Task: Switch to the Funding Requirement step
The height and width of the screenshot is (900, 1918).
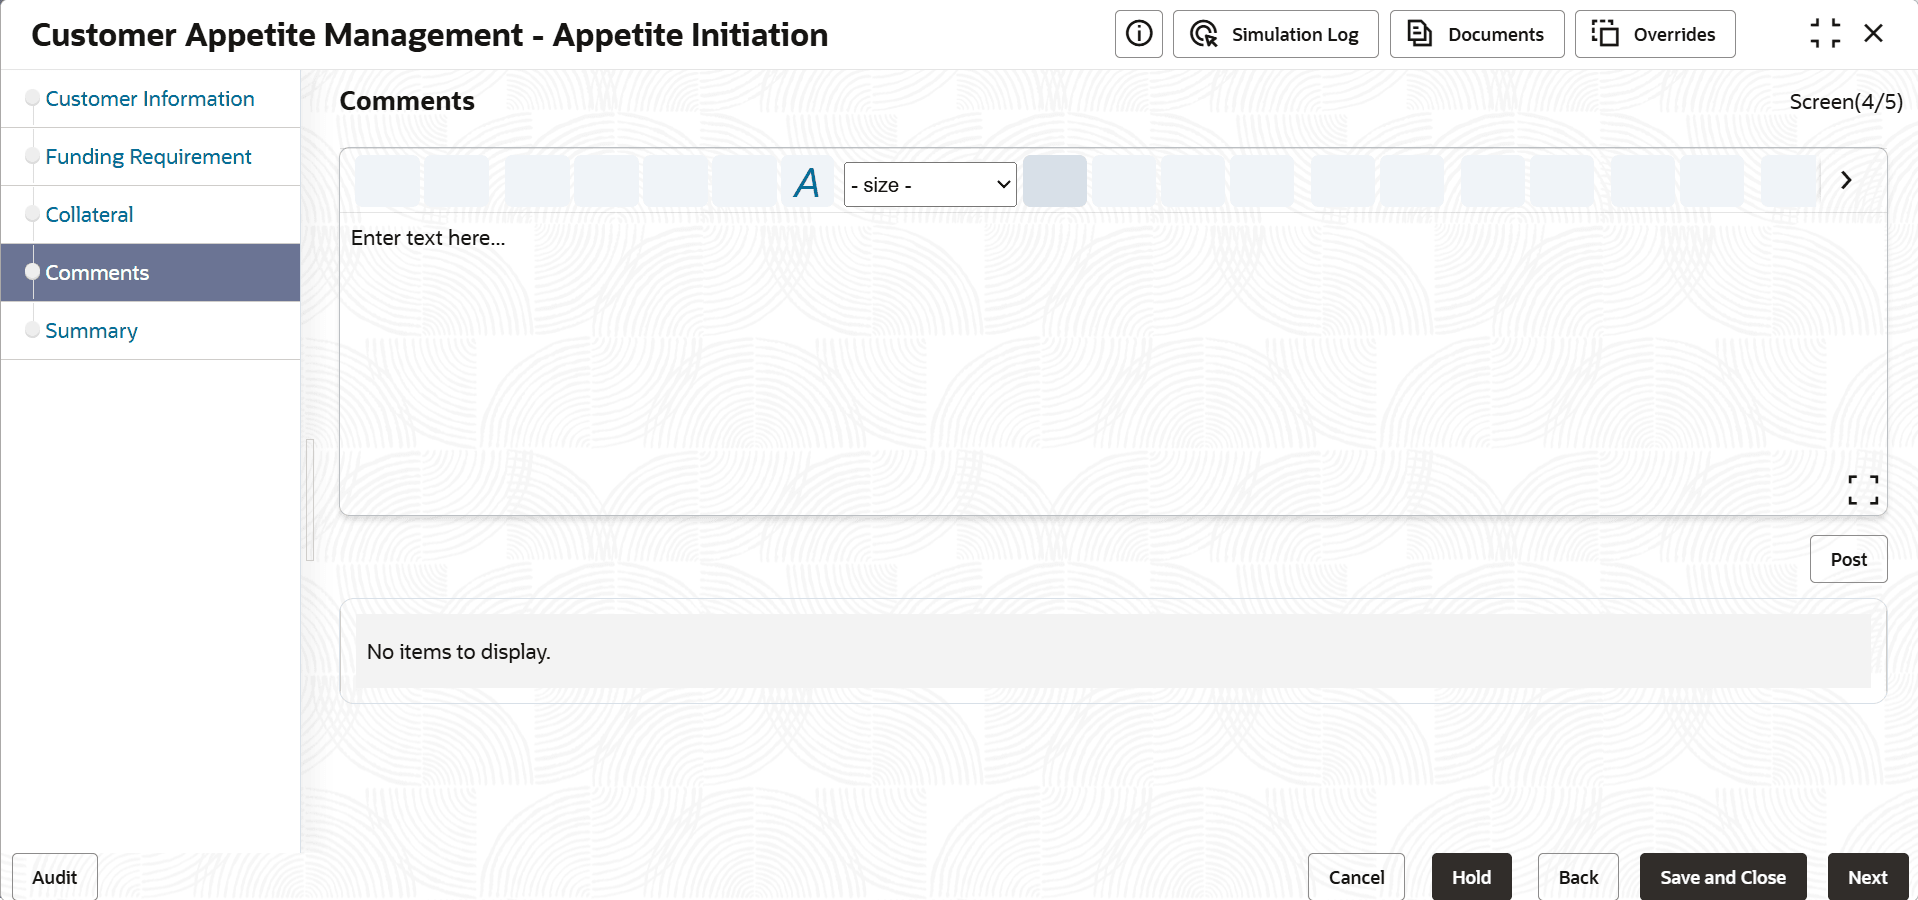Action: click(148, 157)
